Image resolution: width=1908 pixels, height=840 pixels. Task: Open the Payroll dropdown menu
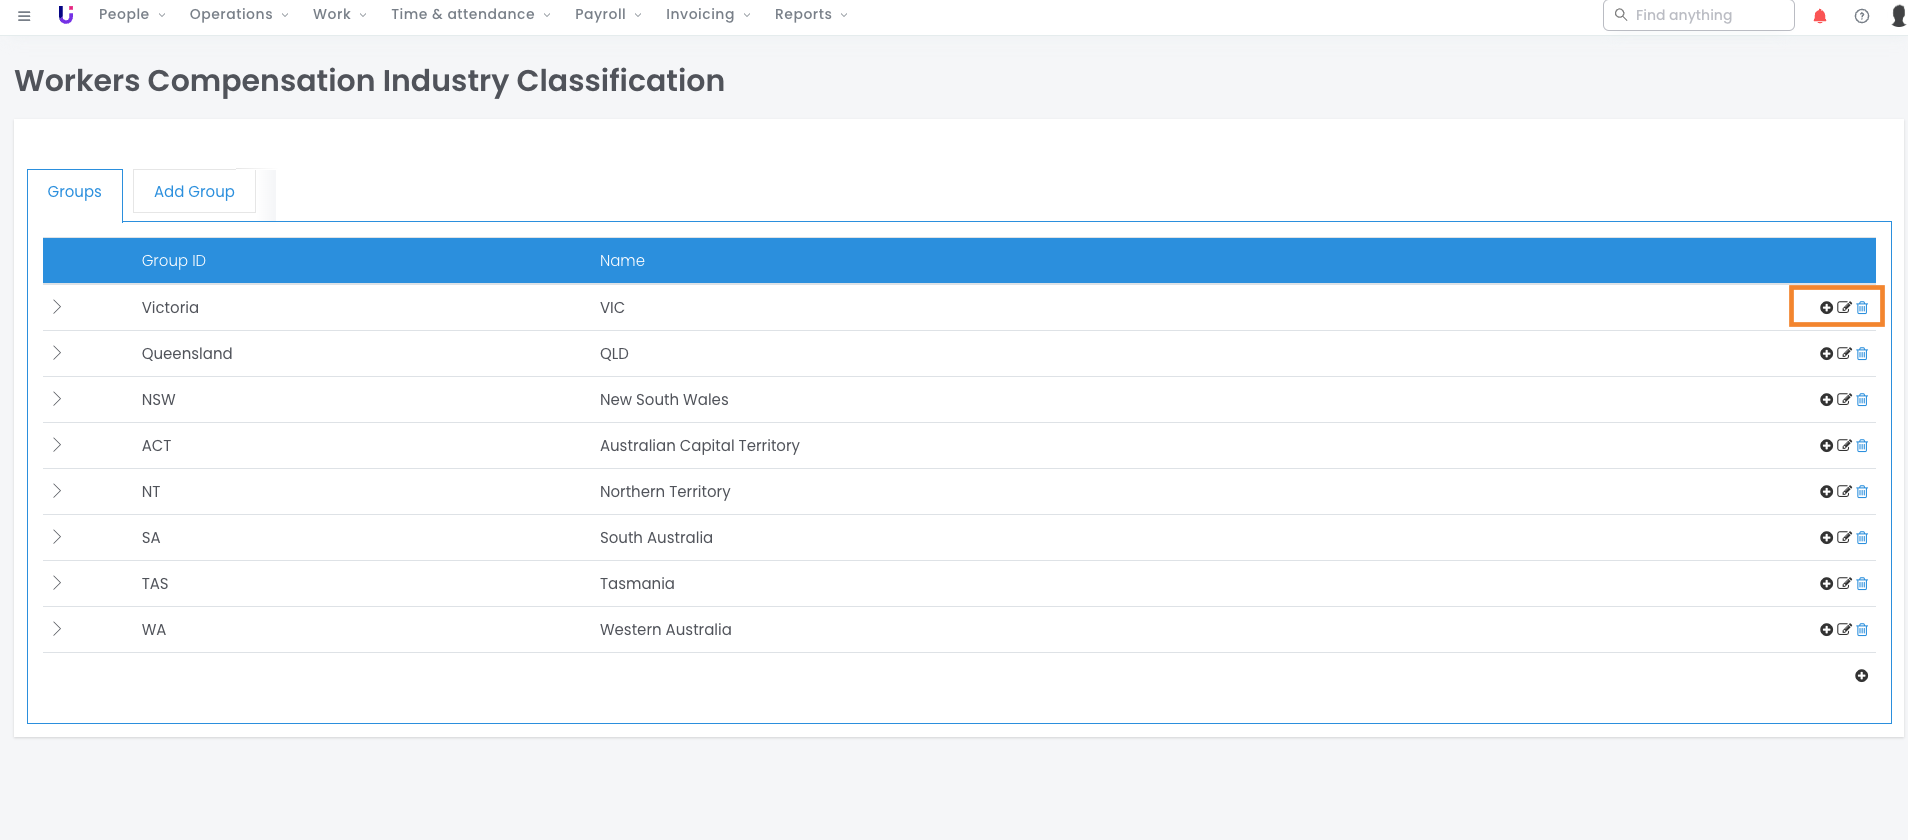[607, 15]
